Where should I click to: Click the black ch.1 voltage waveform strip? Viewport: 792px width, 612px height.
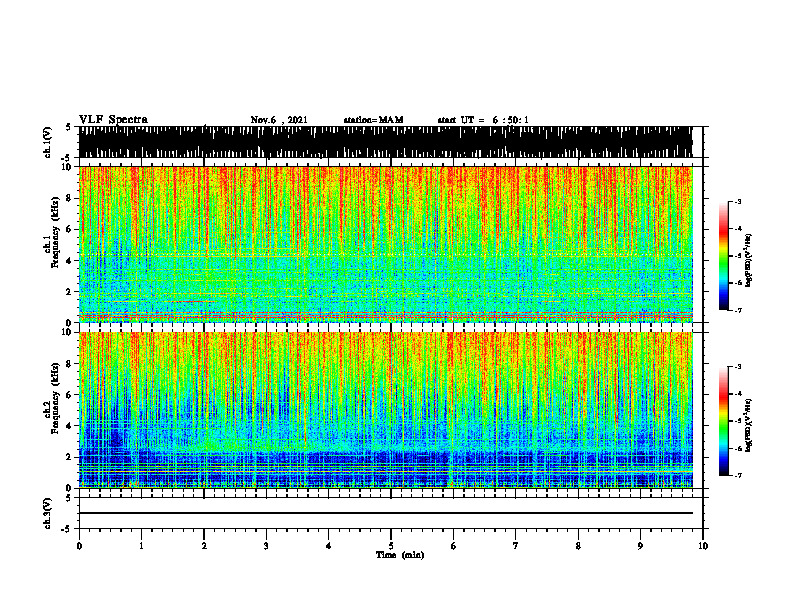[385, 142]
